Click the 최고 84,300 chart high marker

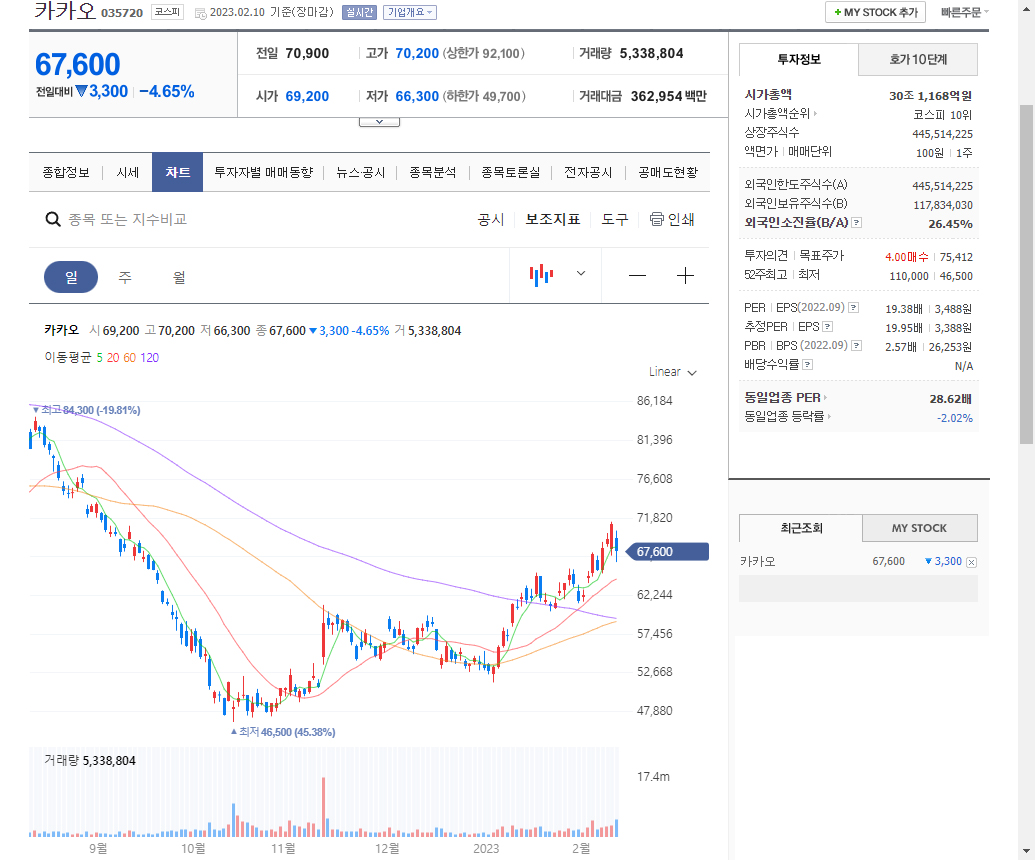86,410
